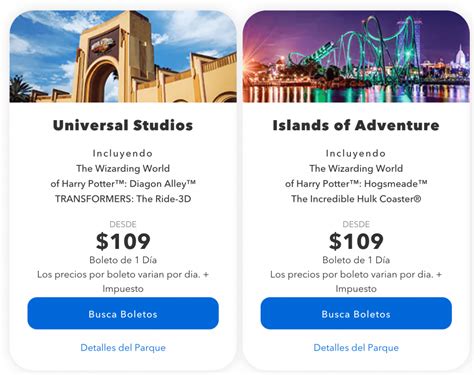Click Busca Boletos under Islands of Adventure
Image resolution: width=474 pixels, height=375 pixels.
tap(356, 313)
